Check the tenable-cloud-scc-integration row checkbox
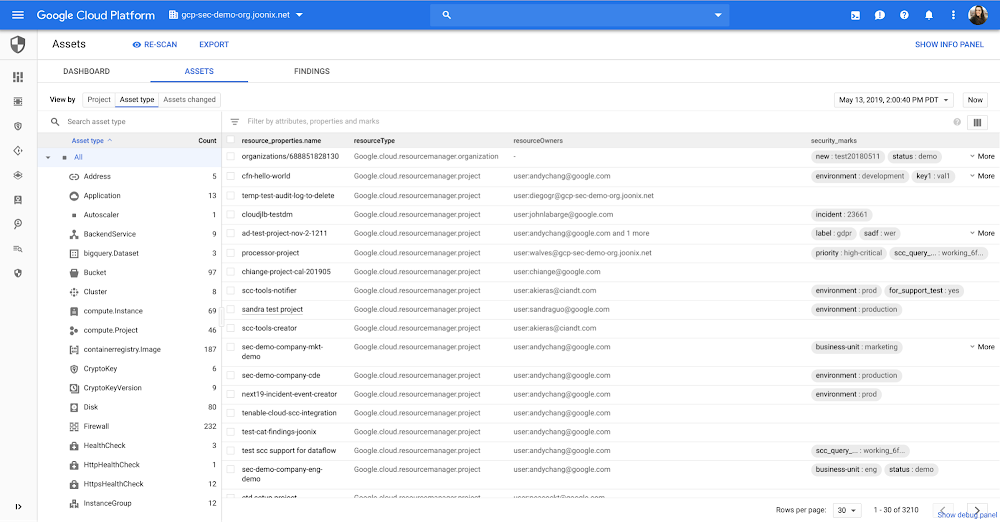 pyautogui.click(x=231, y=413)
